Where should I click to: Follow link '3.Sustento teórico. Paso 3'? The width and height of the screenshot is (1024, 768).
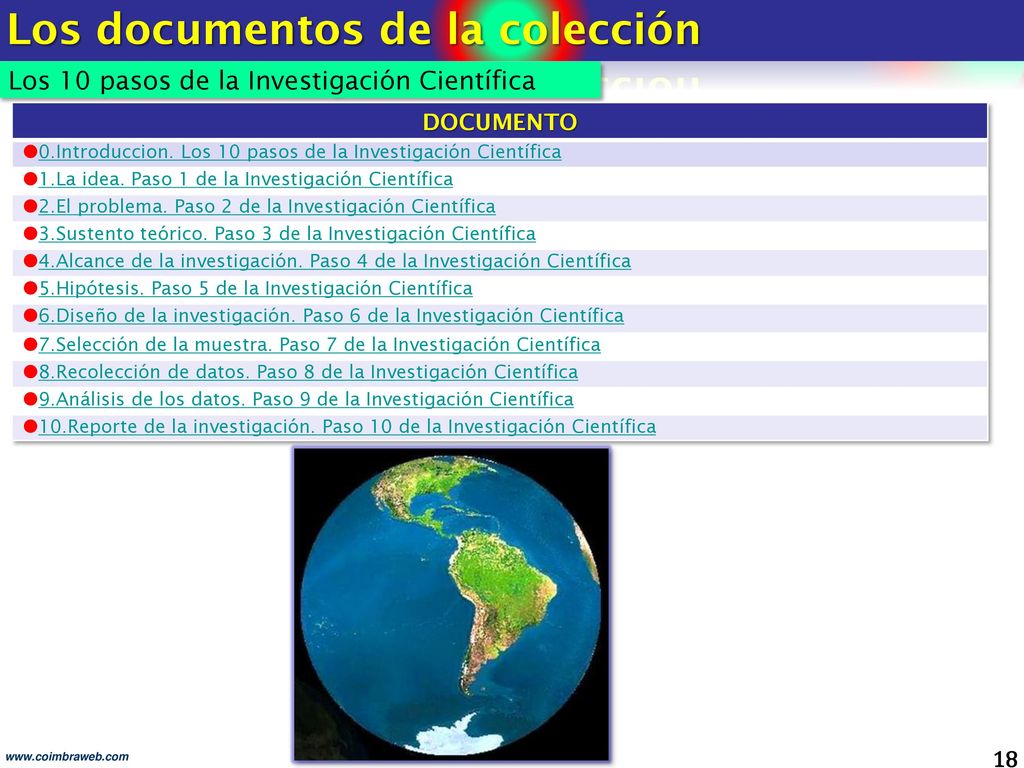click(x=287, y=234)
